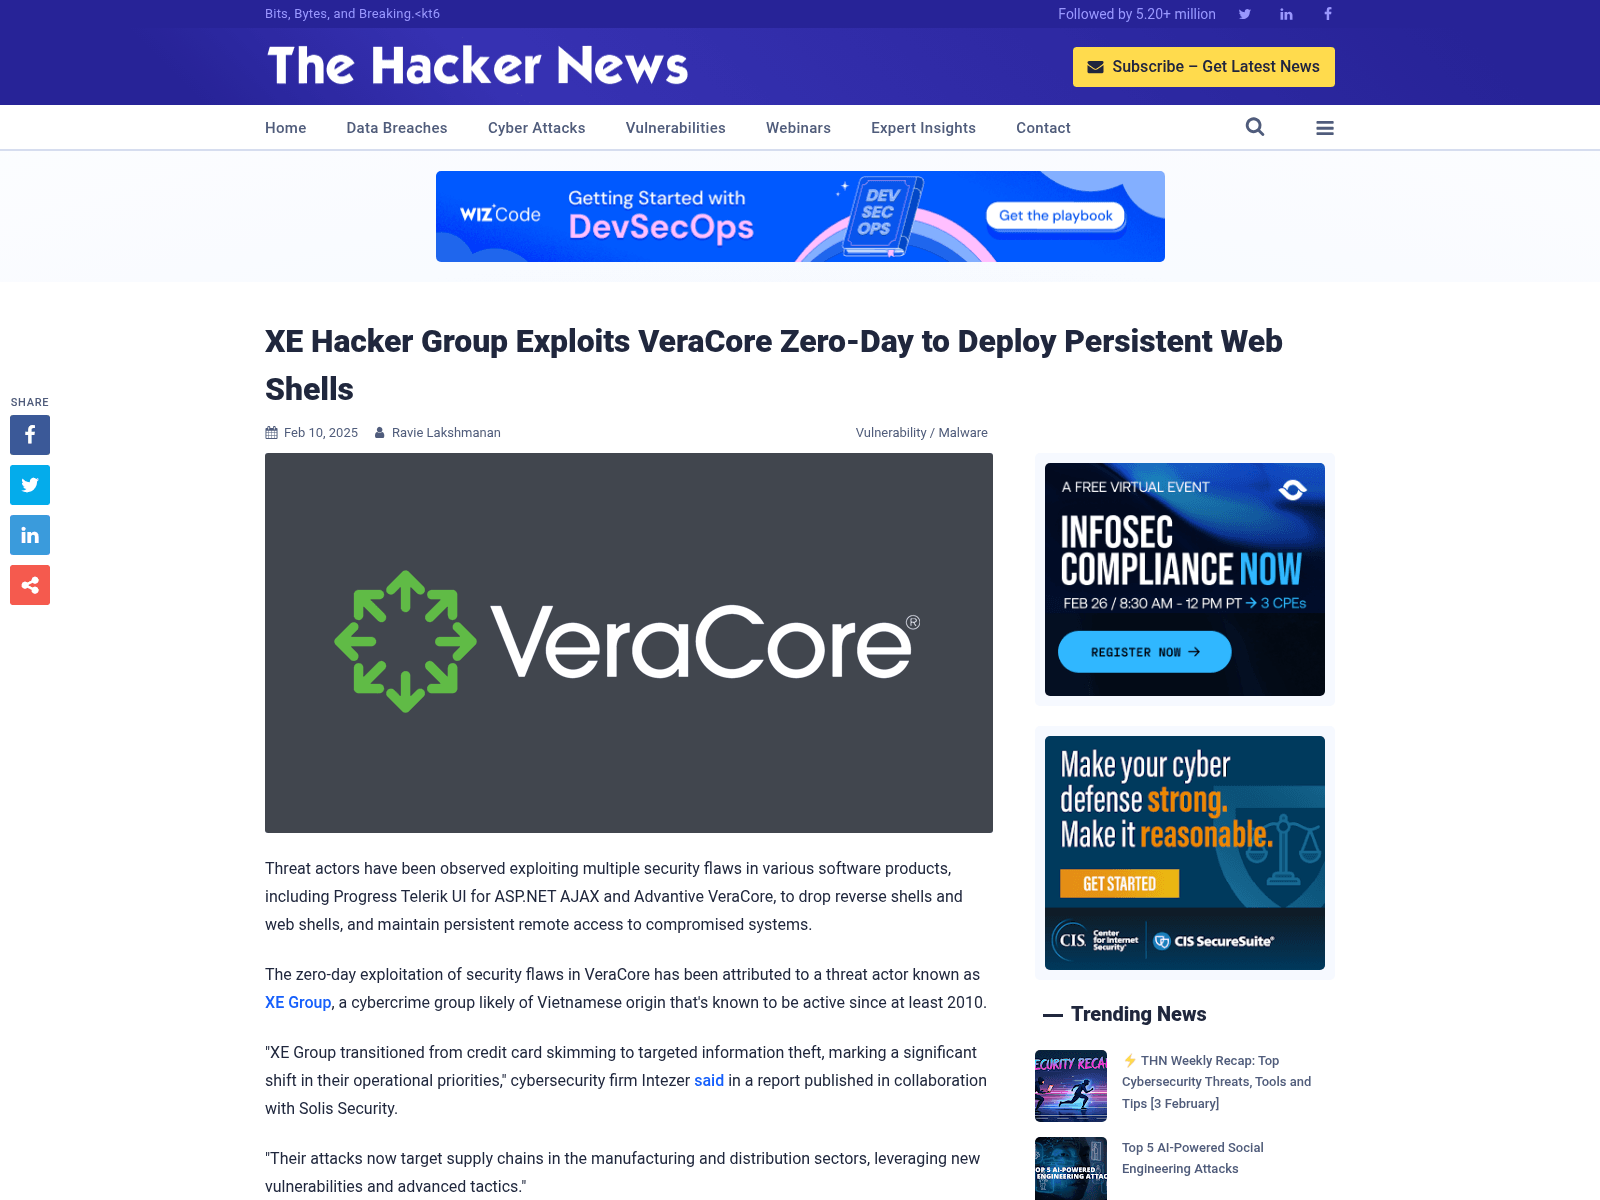Click the Infosec Compliance Now ad logo icon
The width and height of the screenshot is (1600, 1200).
(1293, 489)
